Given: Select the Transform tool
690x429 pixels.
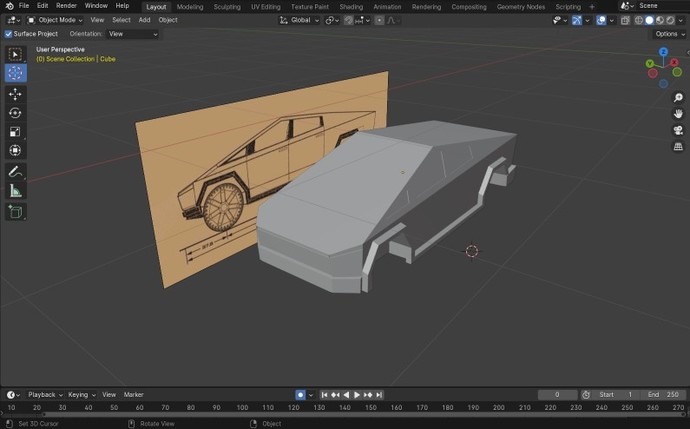Looking at the screenshot, I should pyautogui.click(x=15, y=150).
